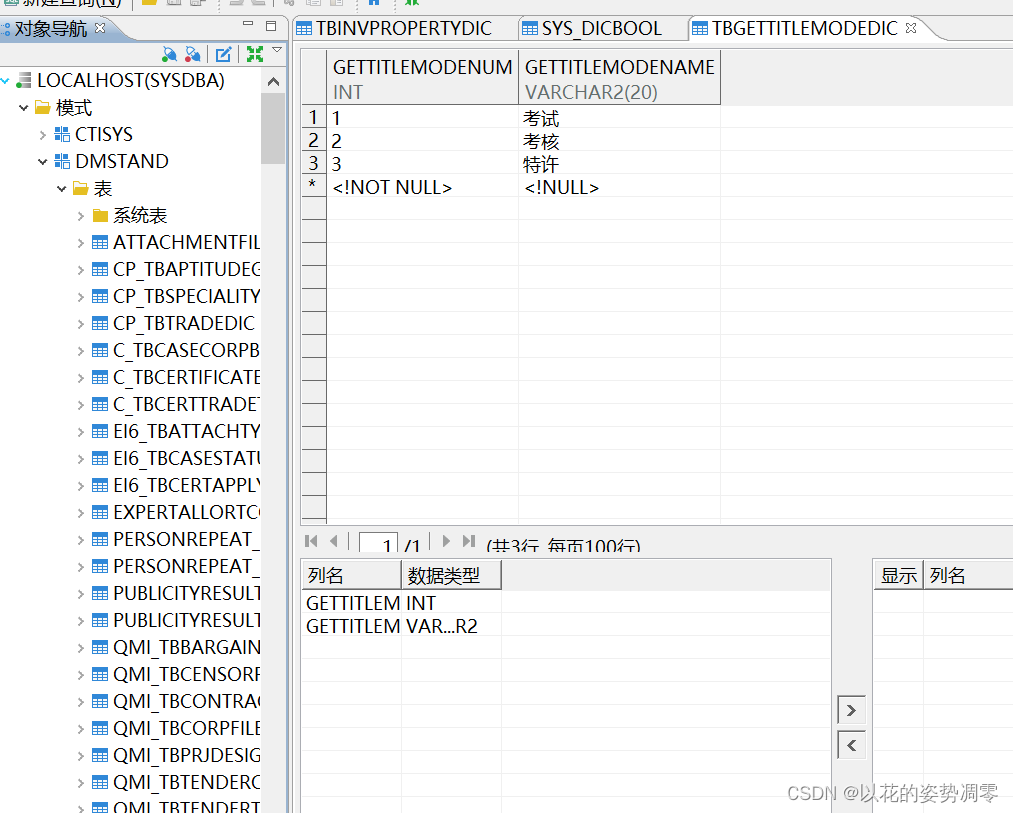Minimize the object navigator panel
Screen dimensions: 1013x813
[x=248, y=24]
